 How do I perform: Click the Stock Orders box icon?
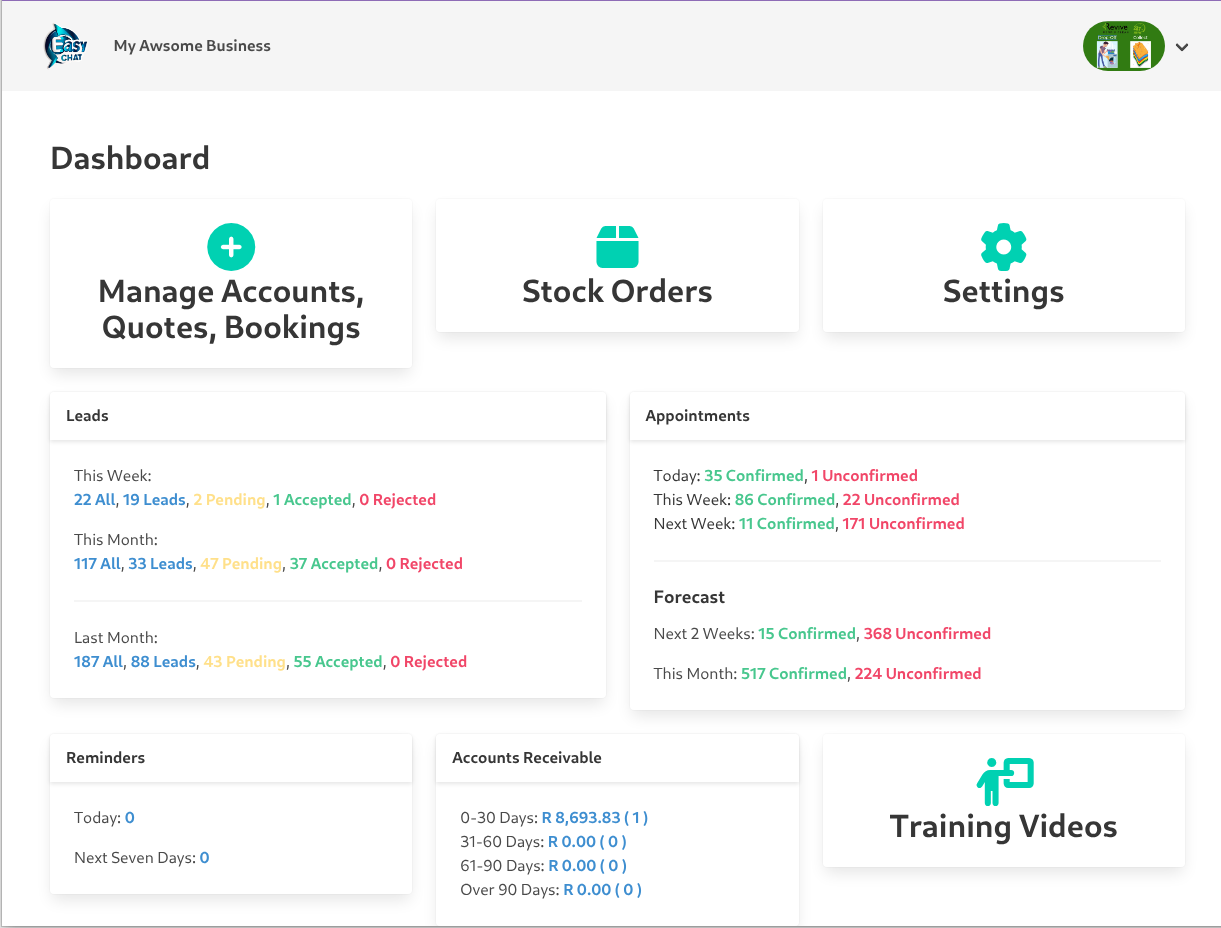(x=617, y=246)
